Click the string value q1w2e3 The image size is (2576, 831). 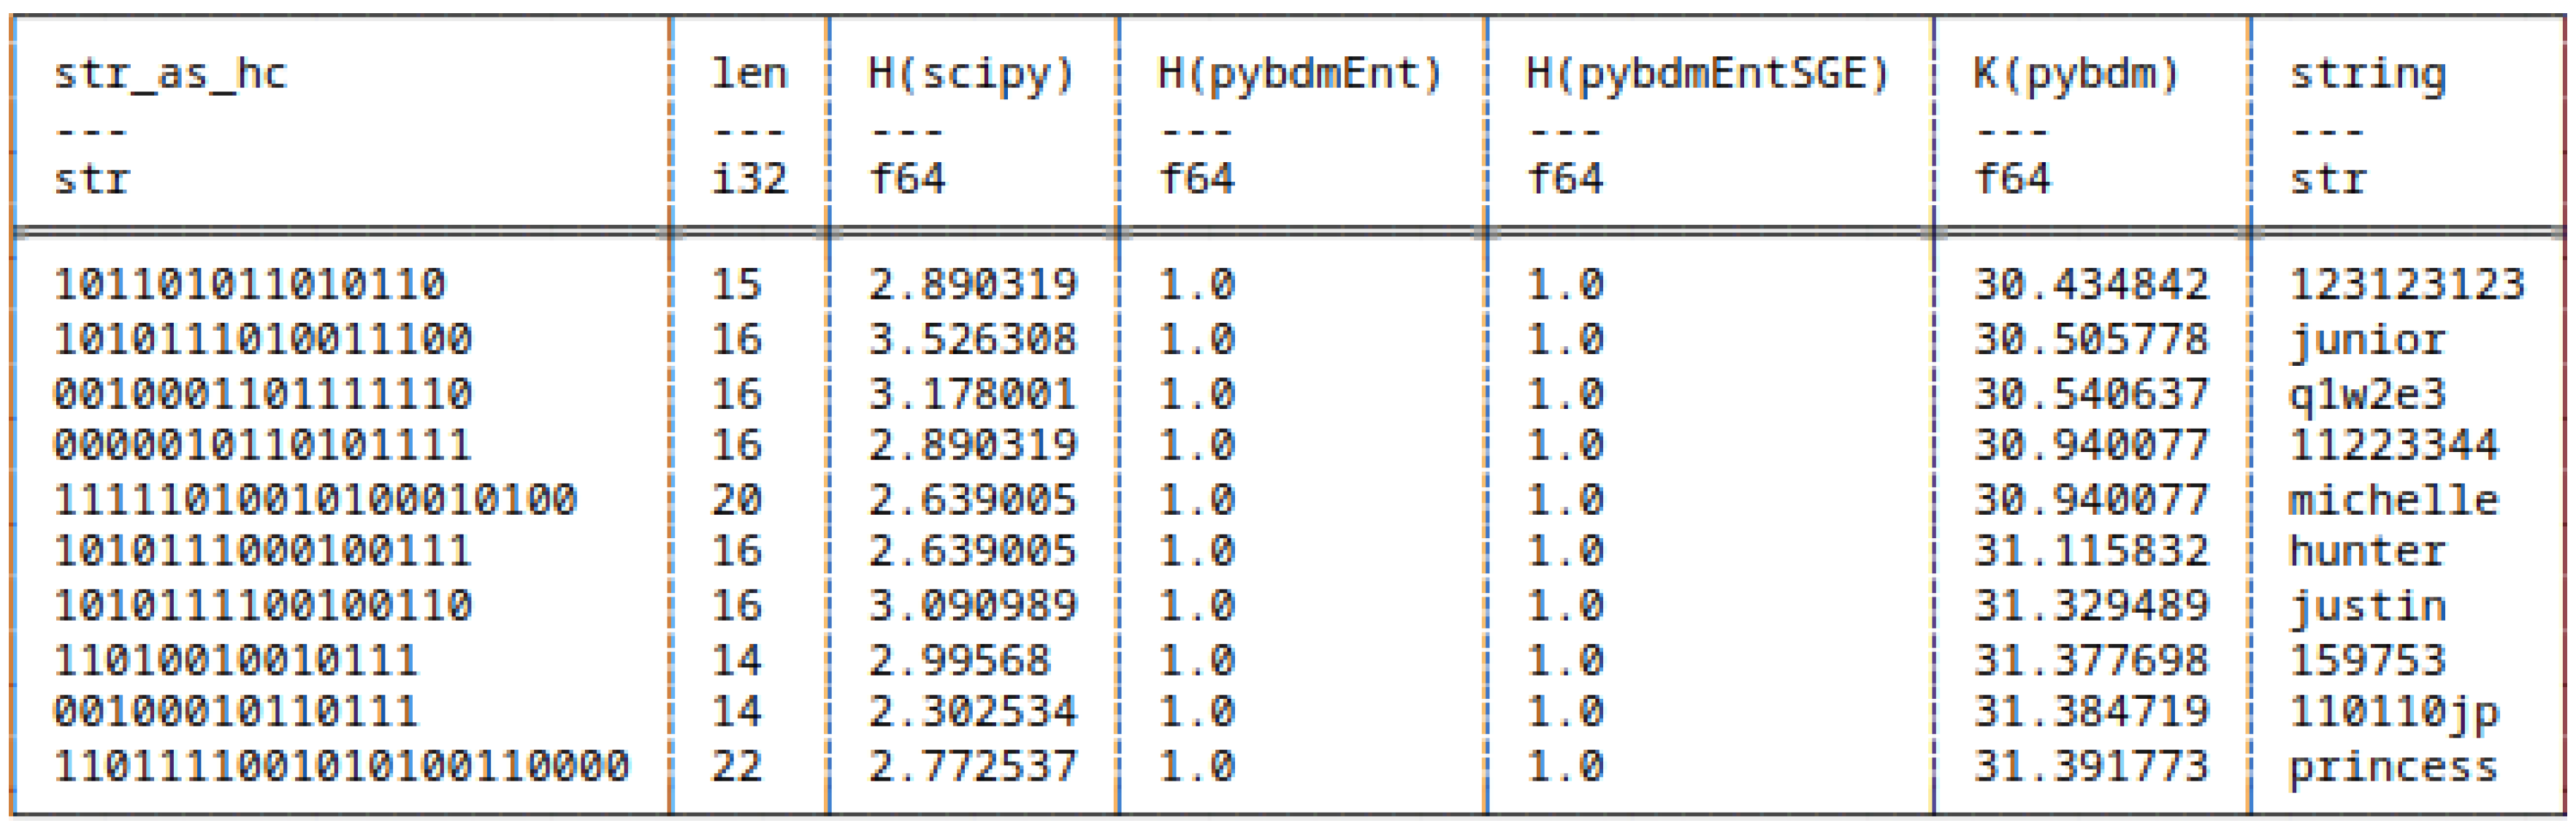coord(2367,394)
